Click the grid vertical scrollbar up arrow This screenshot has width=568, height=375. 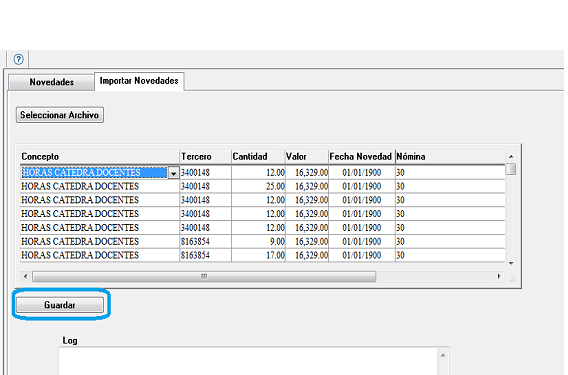point(511,157)
